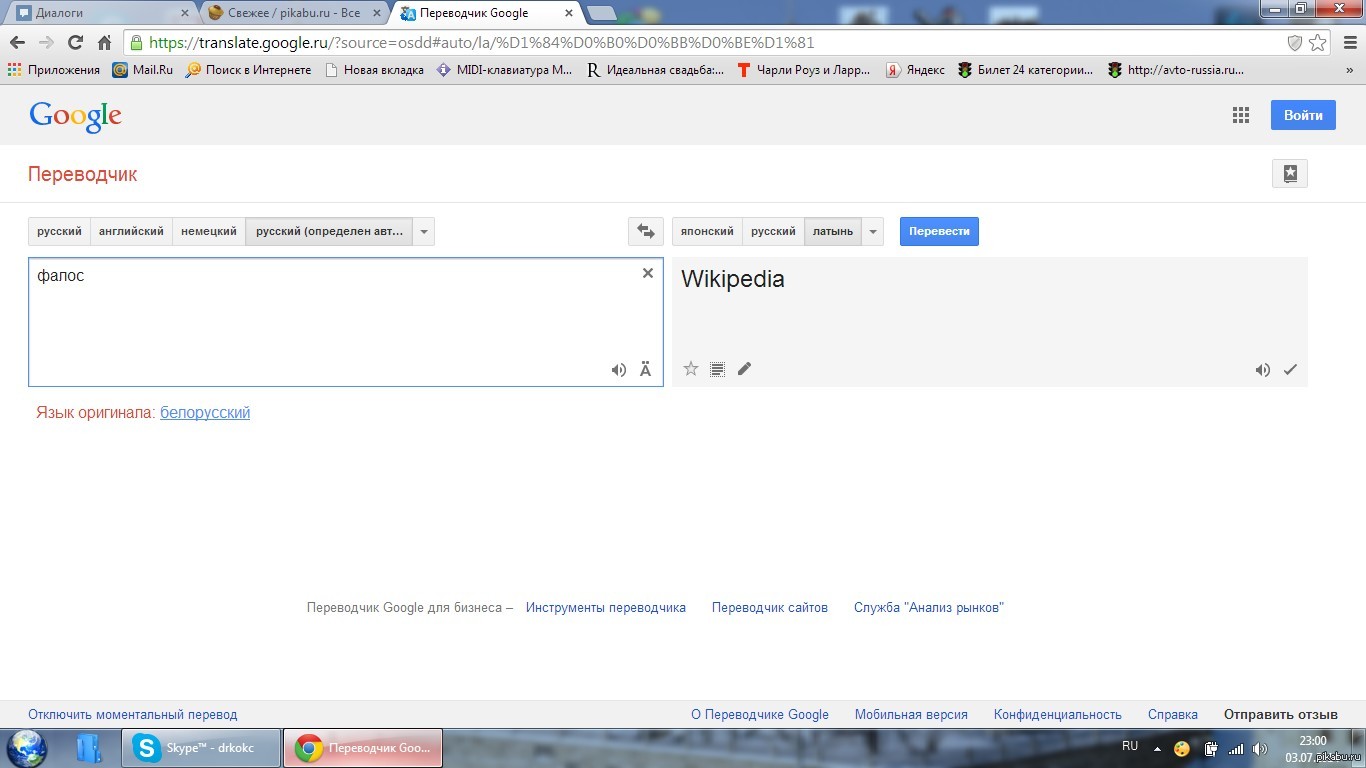Open the Google apps grid
This screenshot has height=768, width=1366.
(1241, 115)
